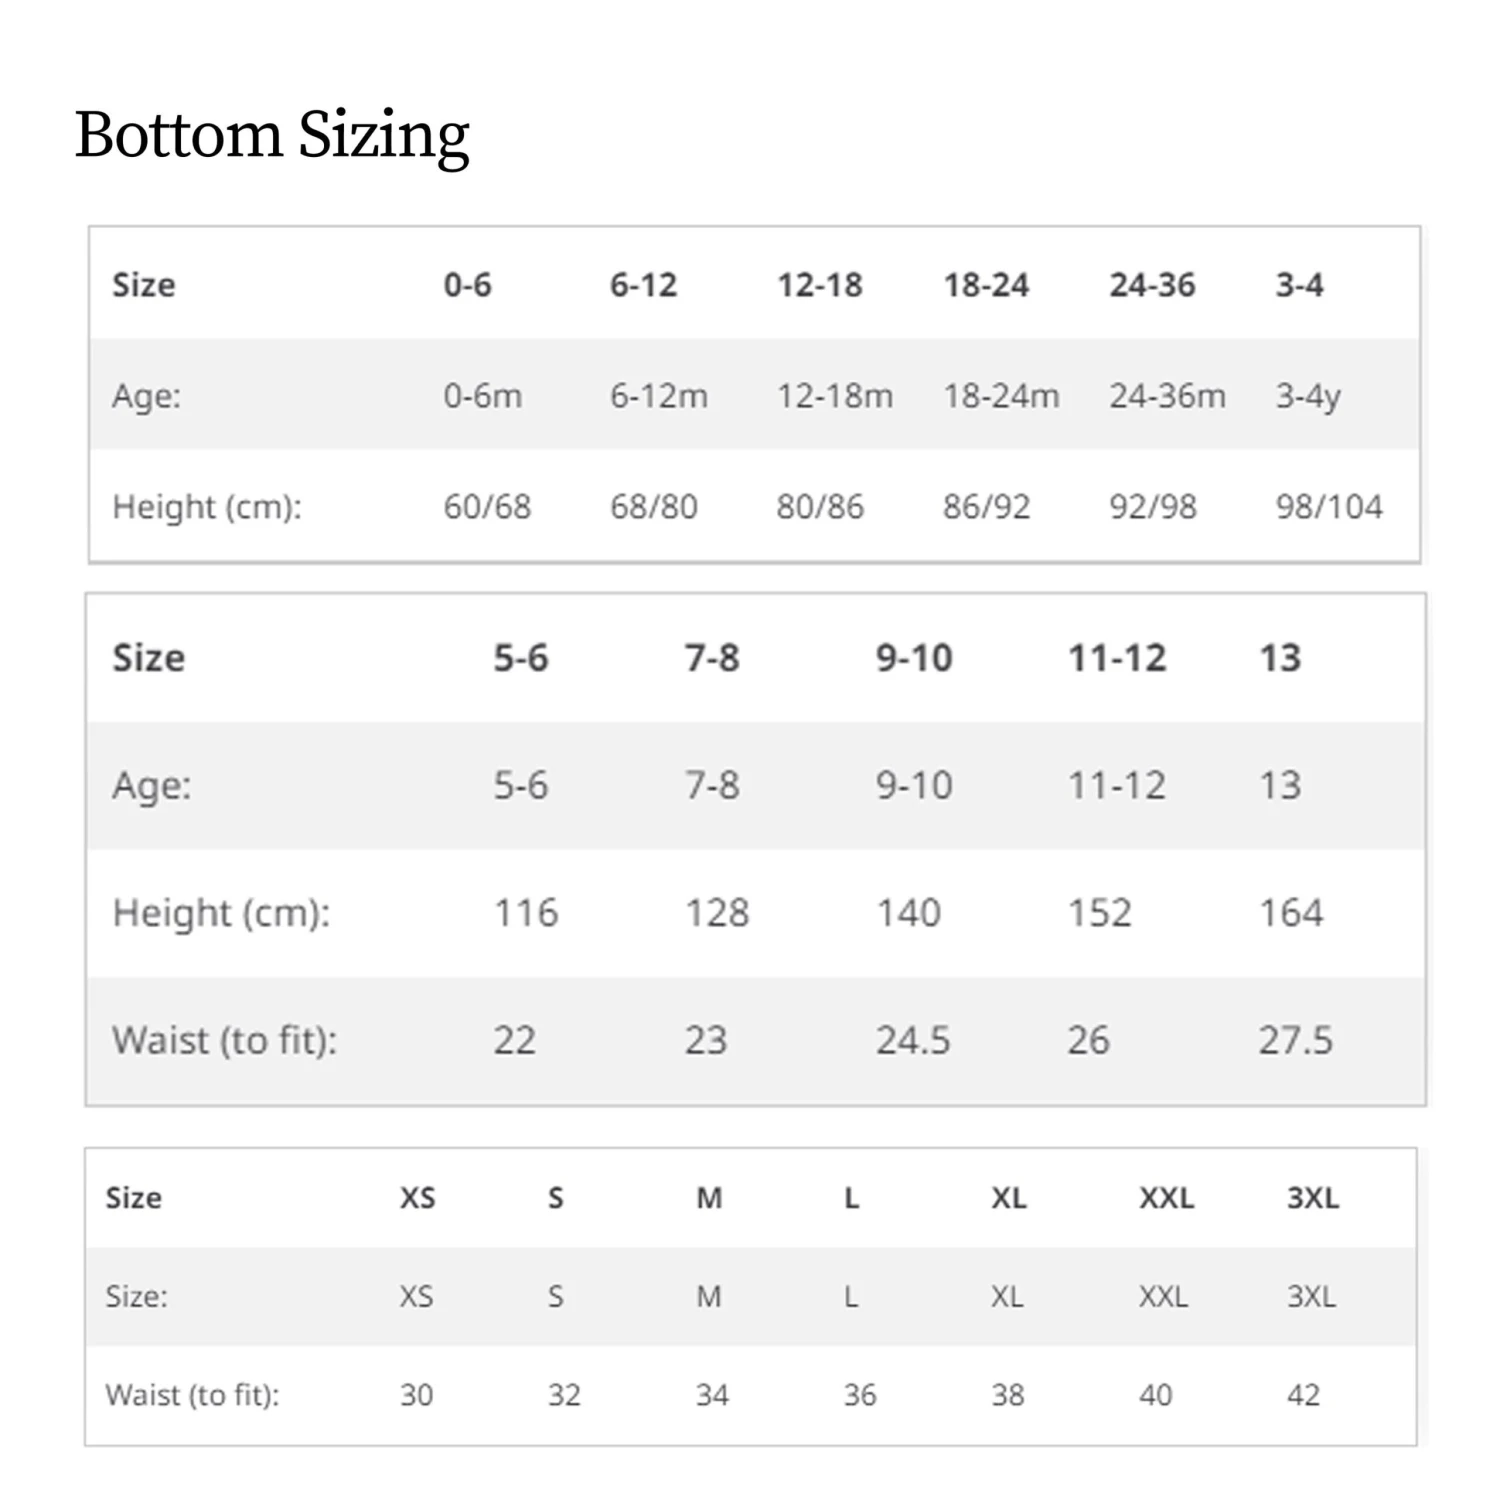Click waist value 30 for XS
The image size is (1500, 1500).
pos(416,1395)
